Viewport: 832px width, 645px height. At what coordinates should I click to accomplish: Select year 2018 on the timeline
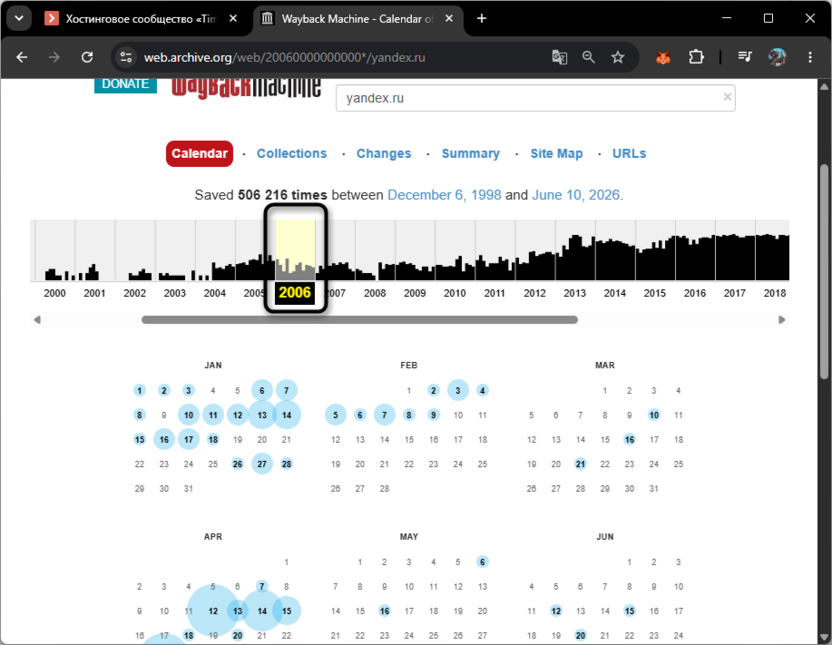pos(774,293)
